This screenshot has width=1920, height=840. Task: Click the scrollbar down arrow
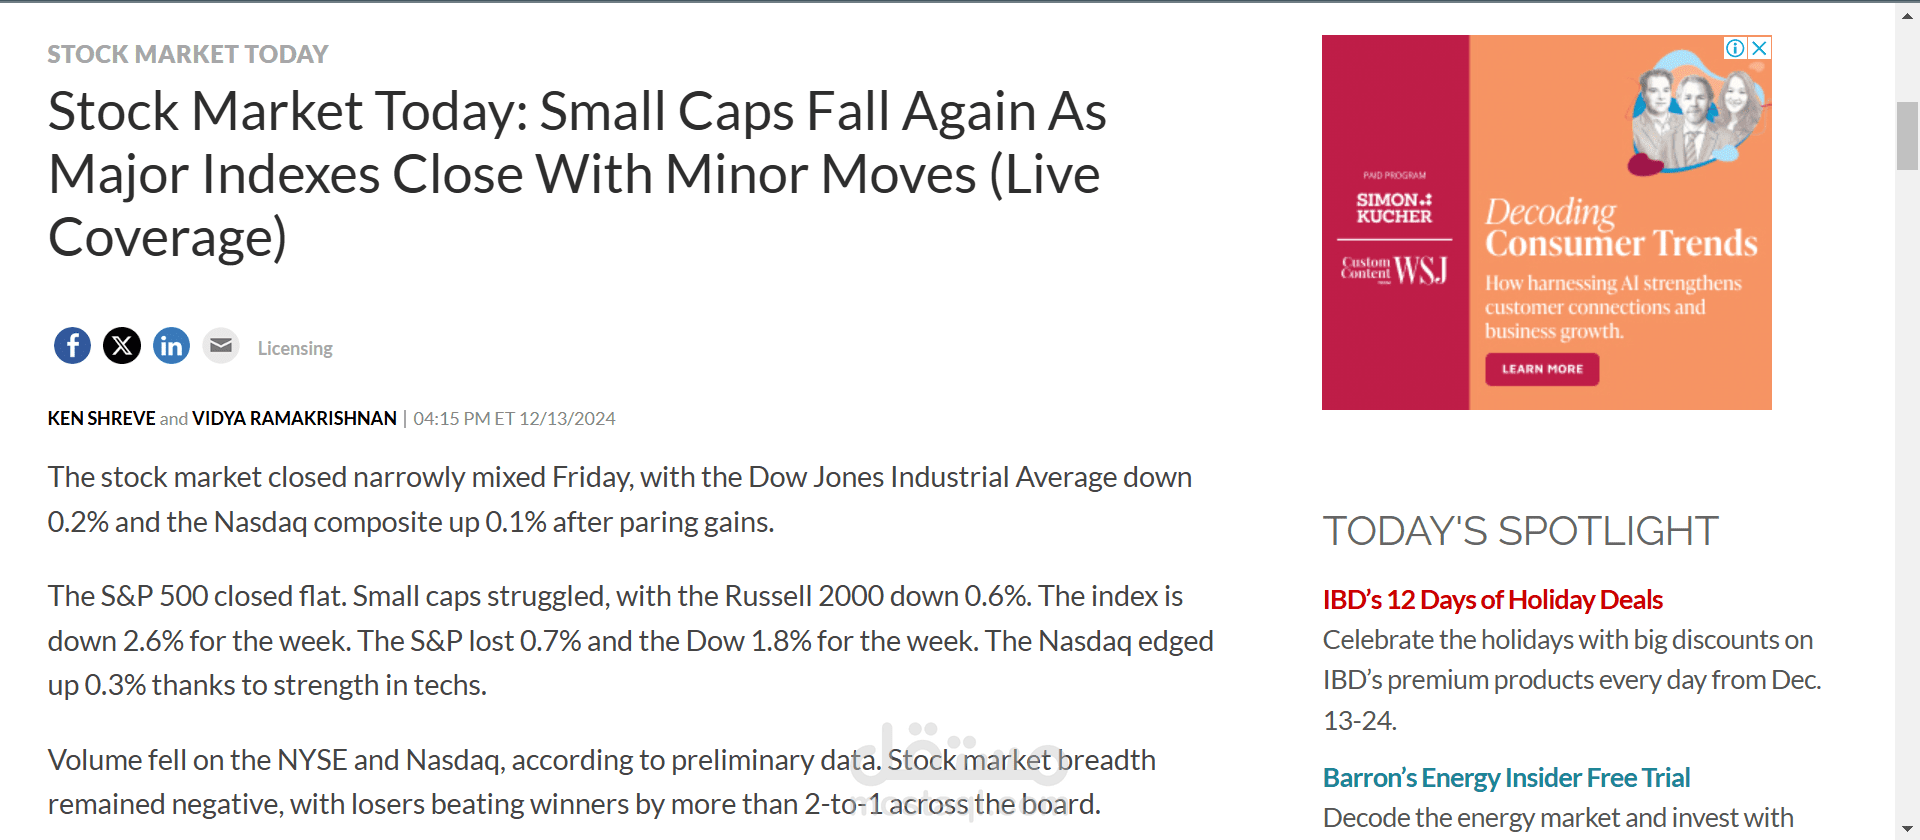pyautogui.click(x=1908, y=828)
